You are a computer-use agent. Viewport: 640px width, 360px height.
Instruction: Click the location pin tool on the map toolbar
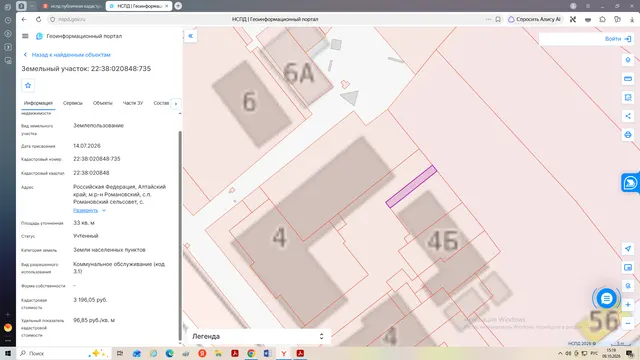(628, 60)
